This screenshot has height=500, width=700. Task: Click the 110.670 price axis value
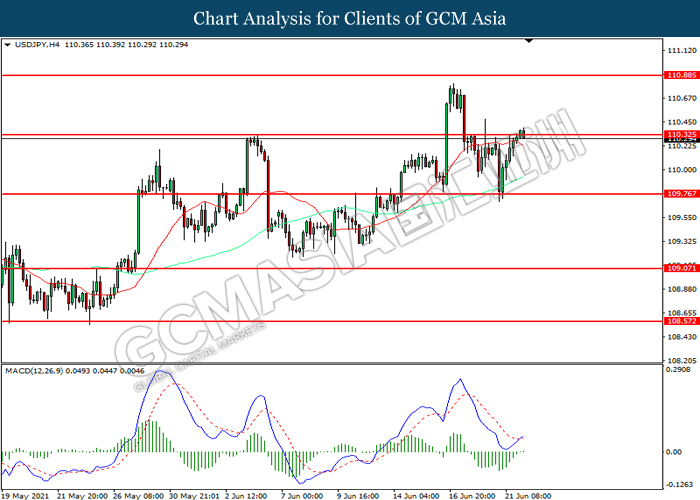(682, 98)
